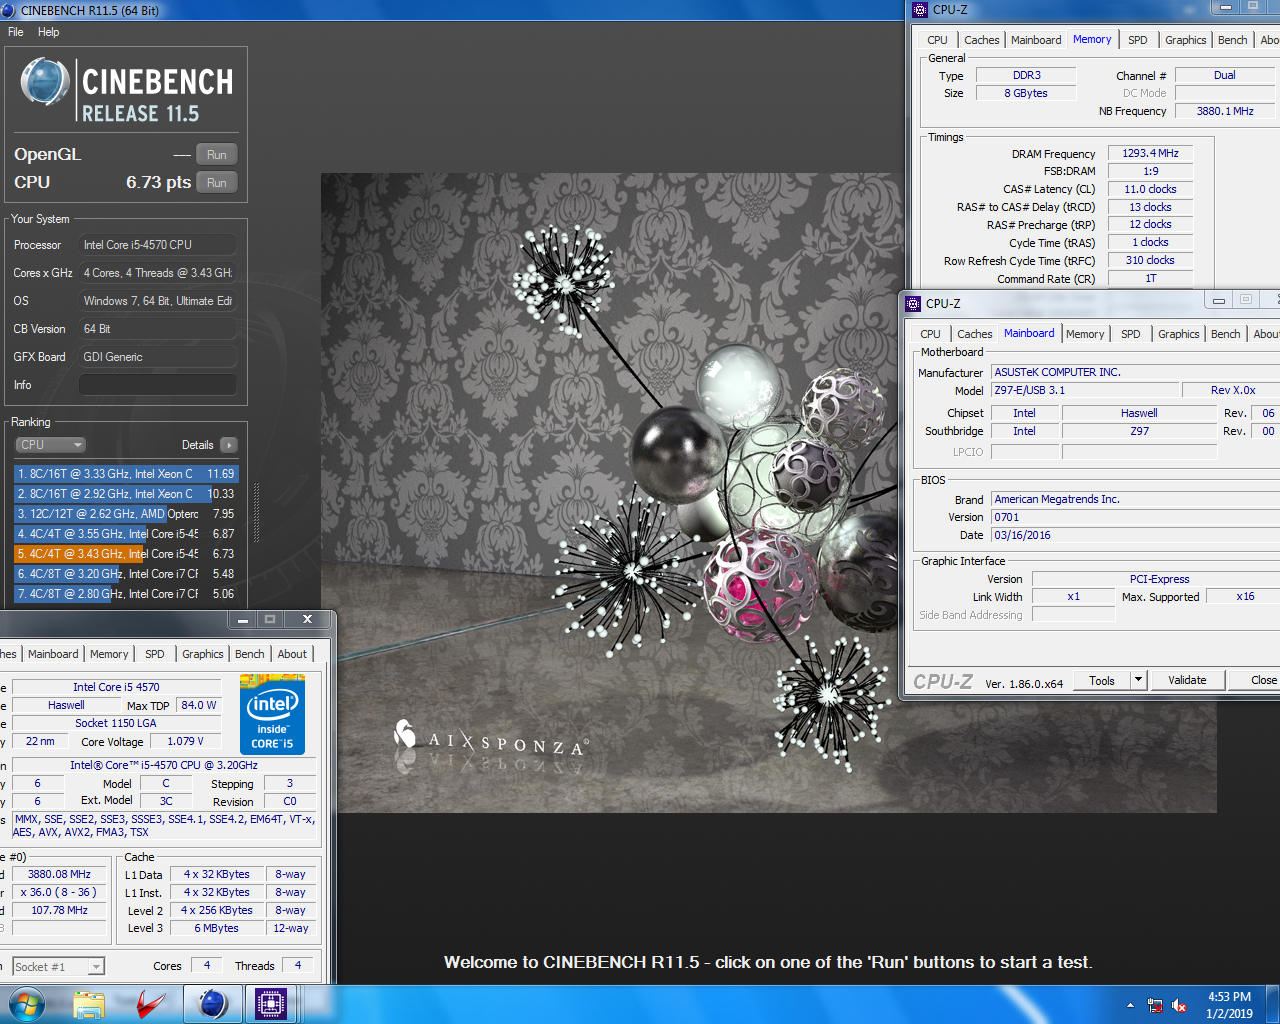The height and width of the screenshot is (1024, 1280).
Task: Select ranking entry 8C/16T @ 3.33 GHz Xeon
Action: pyautogui.click(x=126, y=474)
